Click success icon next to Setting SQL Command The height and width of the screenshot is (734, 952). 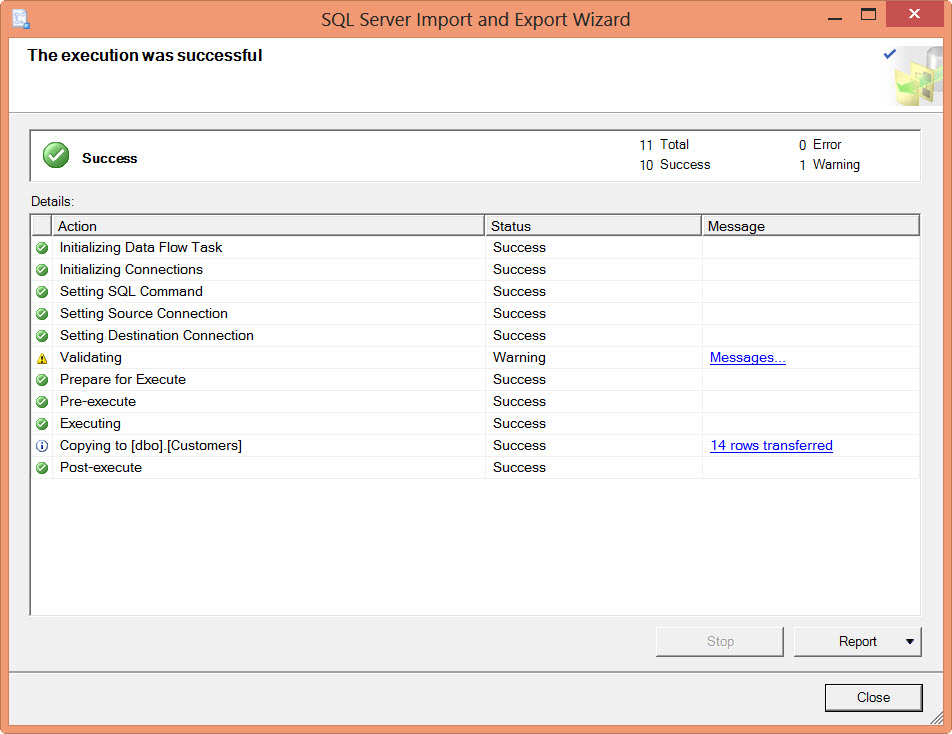42,292
